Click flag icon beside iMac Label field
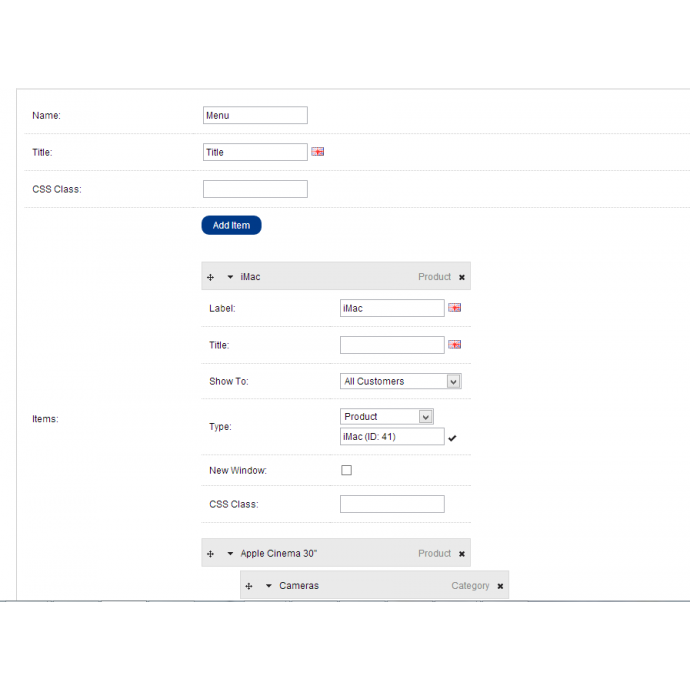This screenshot has width=690, height=690. click(x=455, y=308)
